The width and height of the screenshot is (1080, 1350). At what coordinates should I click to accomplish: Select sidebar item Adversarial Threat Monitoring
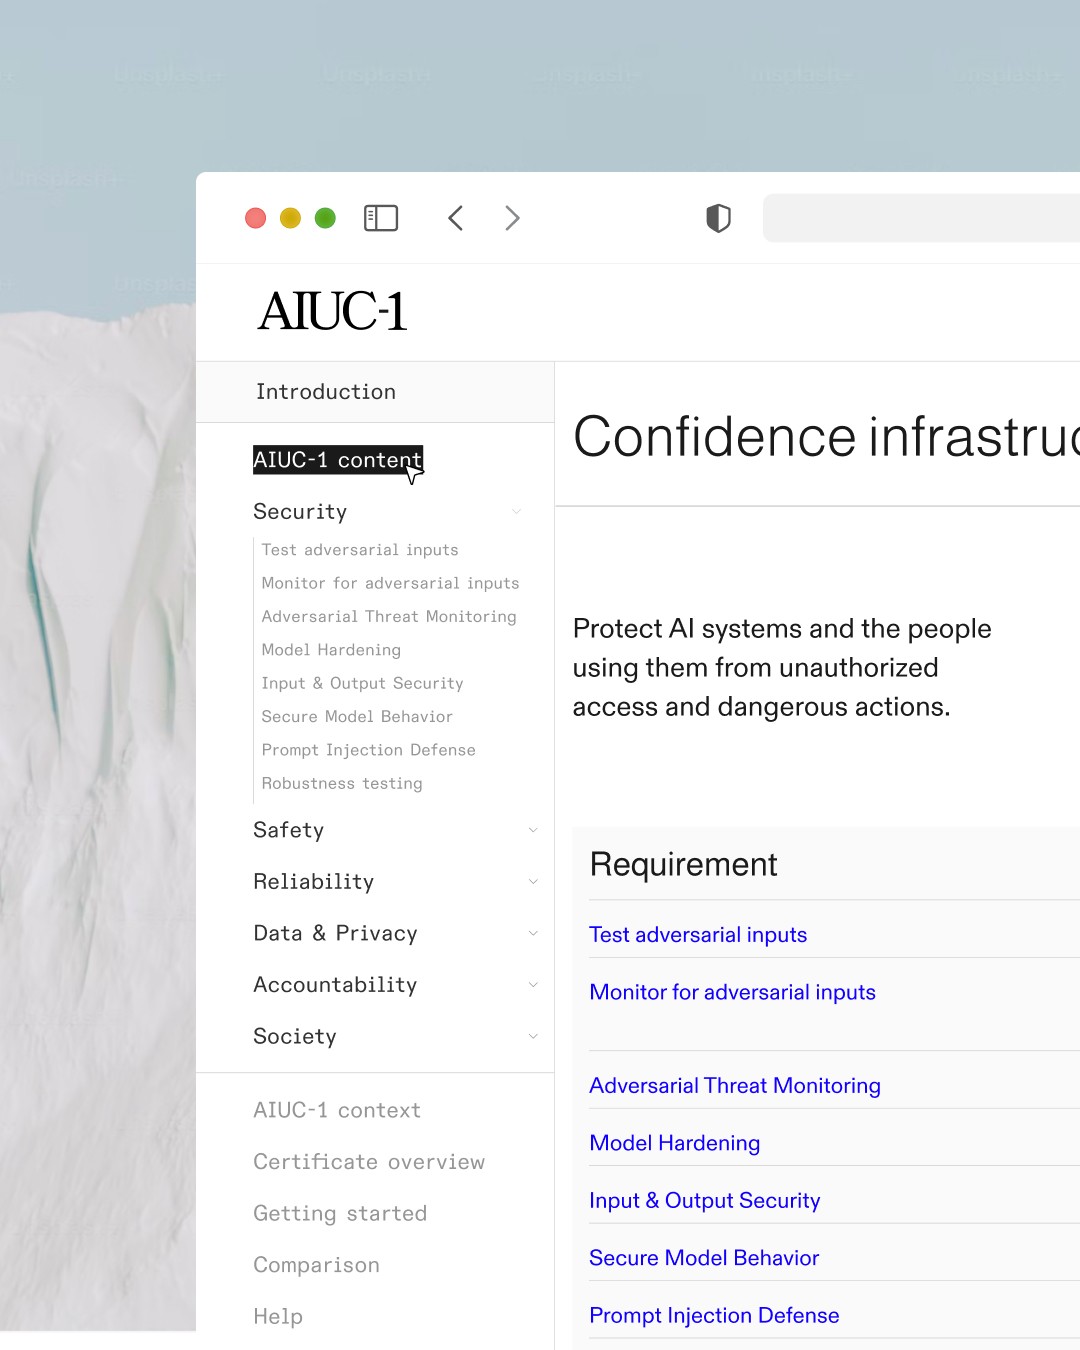pos(389,617)
